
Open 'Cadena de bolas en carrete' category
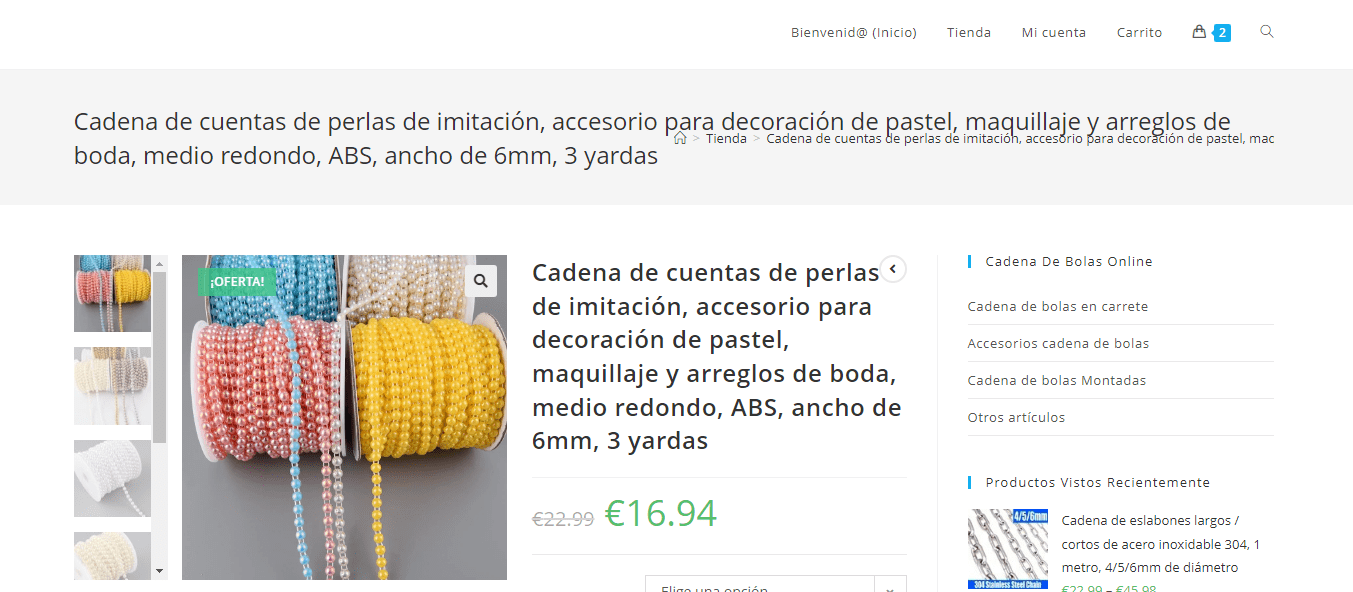pos(1058,306)
